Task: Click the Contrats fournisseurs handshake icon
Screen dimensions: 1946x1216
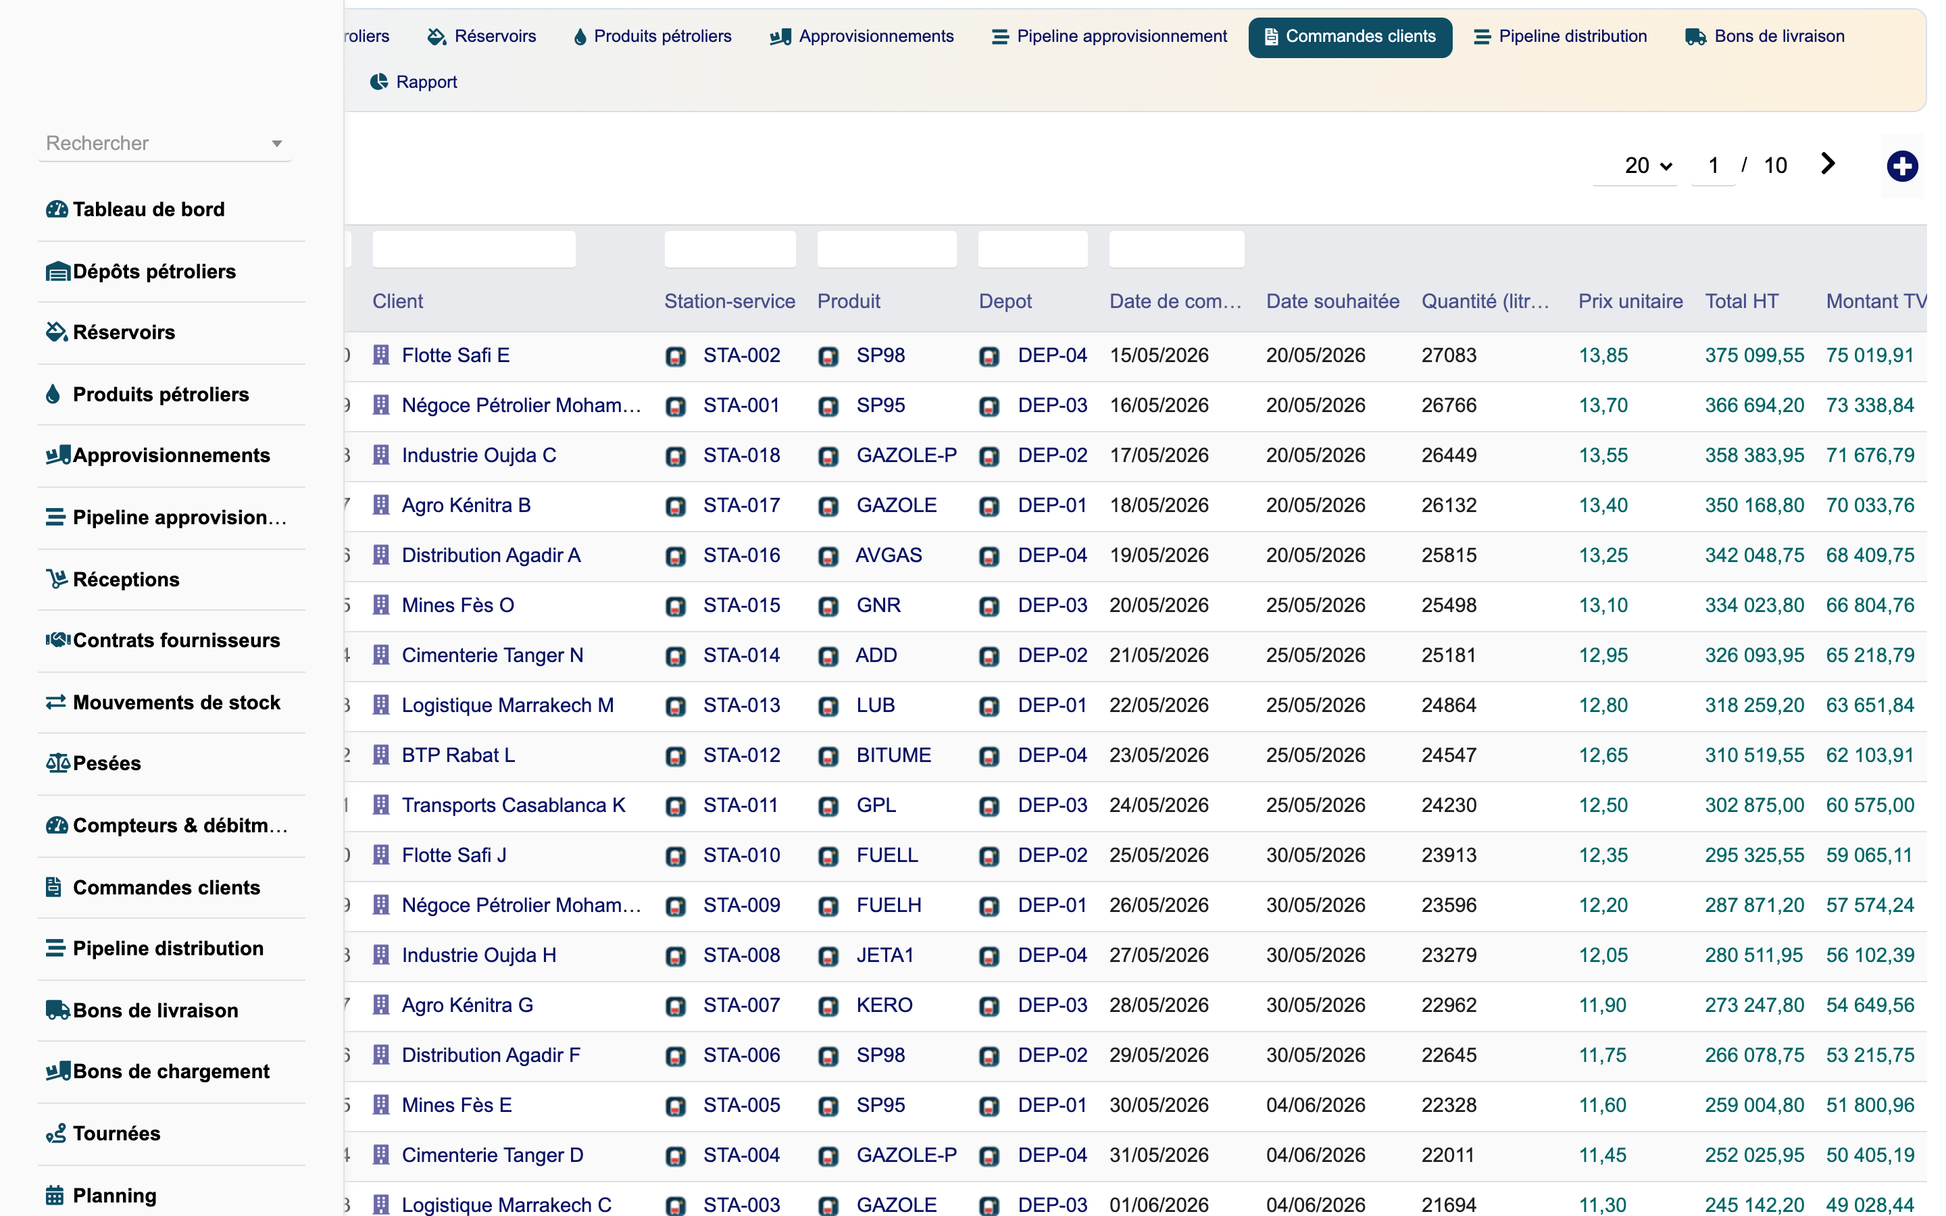Action: tap(57, 640)
